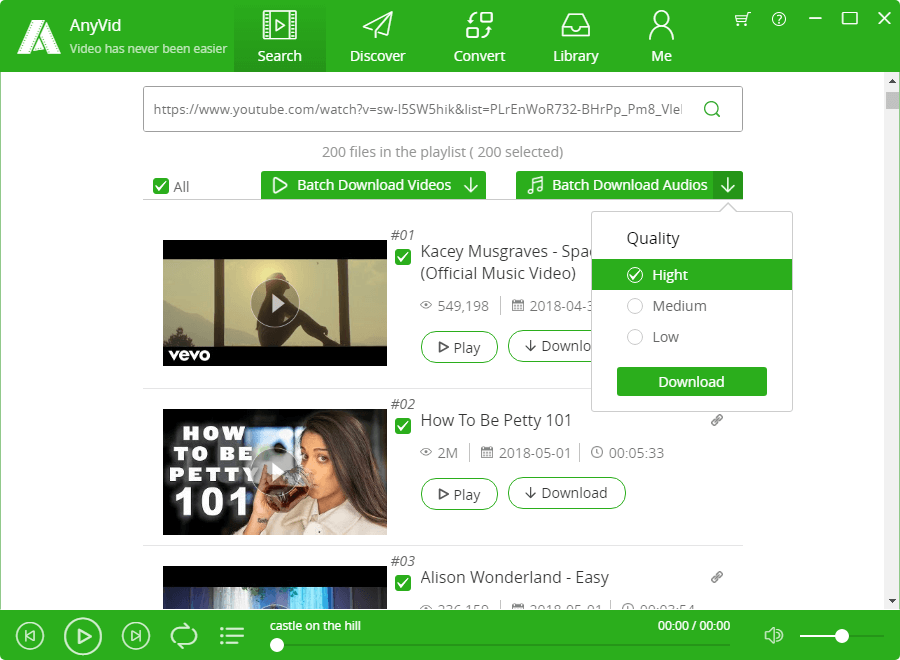The height and width of the screenshot is (660, 900).
Task: Adjust the volume slider handle
Action: [x=842, y=636]
